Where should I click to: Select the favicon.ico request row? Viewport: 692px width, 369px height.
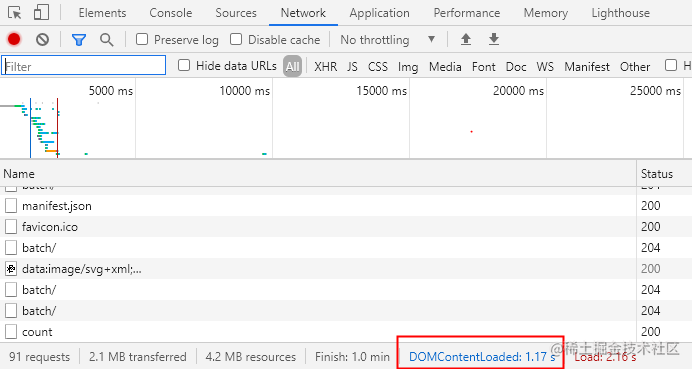(318, 227)
